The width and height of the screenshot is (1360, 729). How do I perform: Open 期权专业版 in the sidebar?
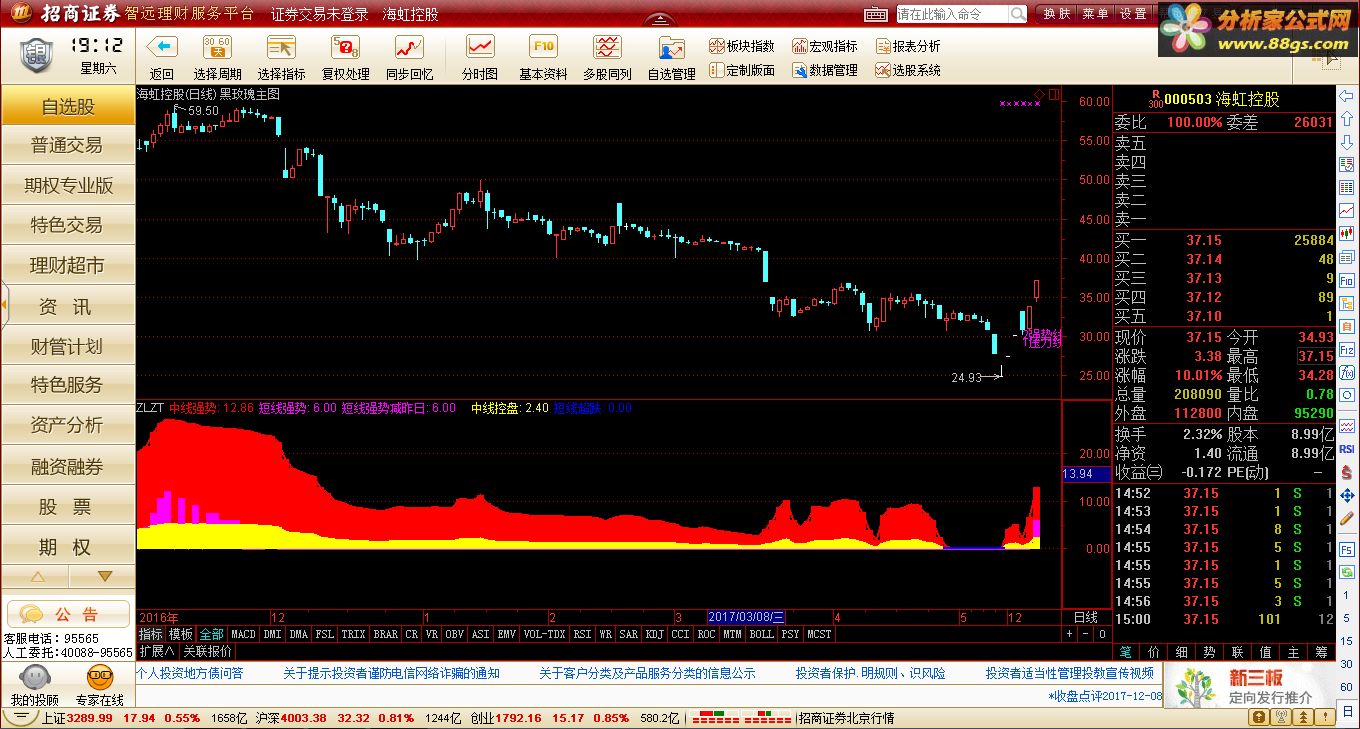pyautogui.click(x=67, y=186)
